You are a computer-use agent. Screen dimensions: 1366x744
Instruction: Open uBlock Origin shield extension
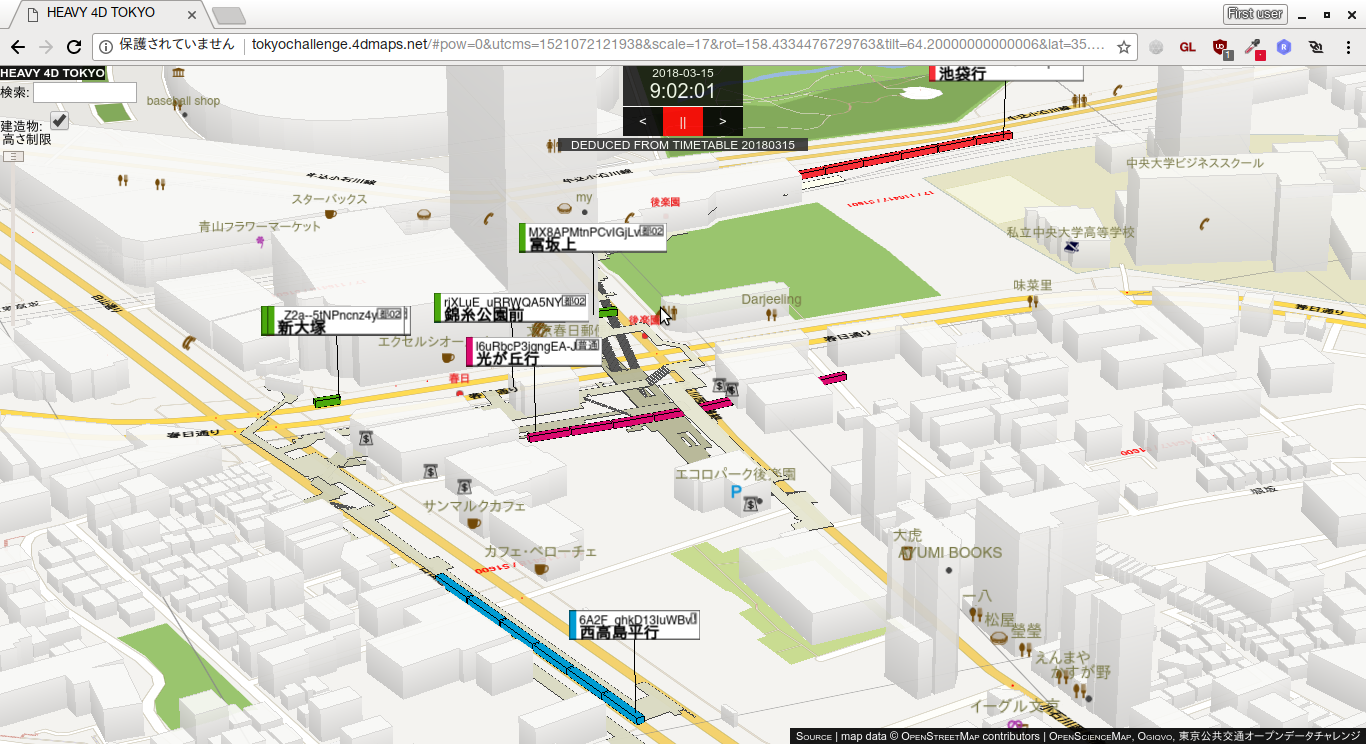click(x=1221, y=47)
